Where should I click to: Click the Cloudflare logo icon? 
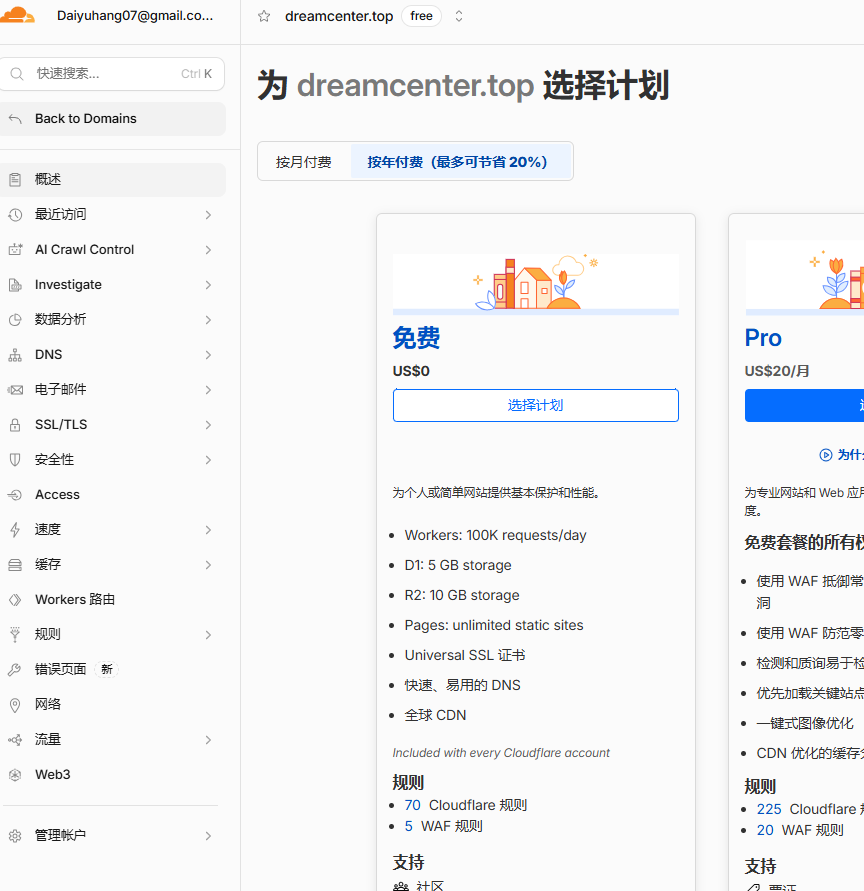[x=17, y=15]
